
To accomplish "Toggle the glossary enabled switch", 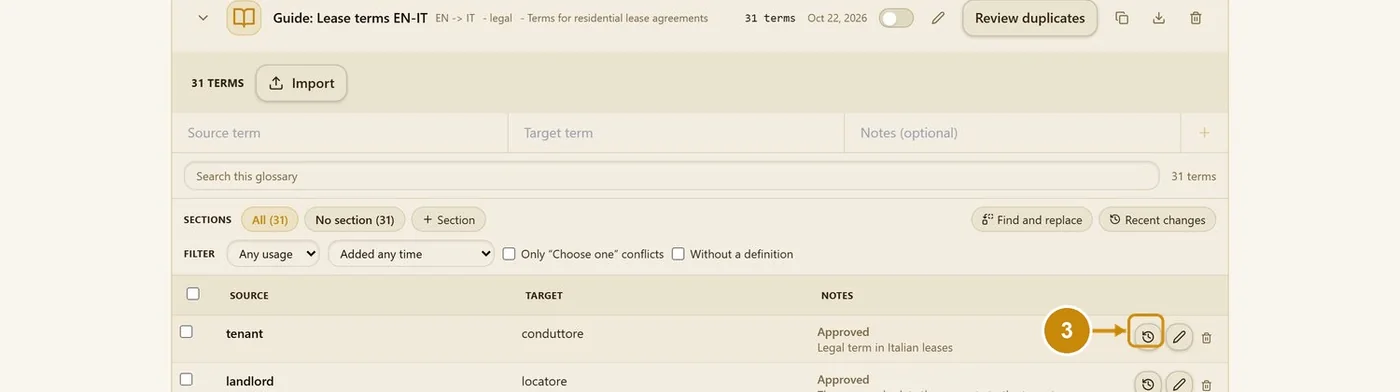I will [896, 18].
